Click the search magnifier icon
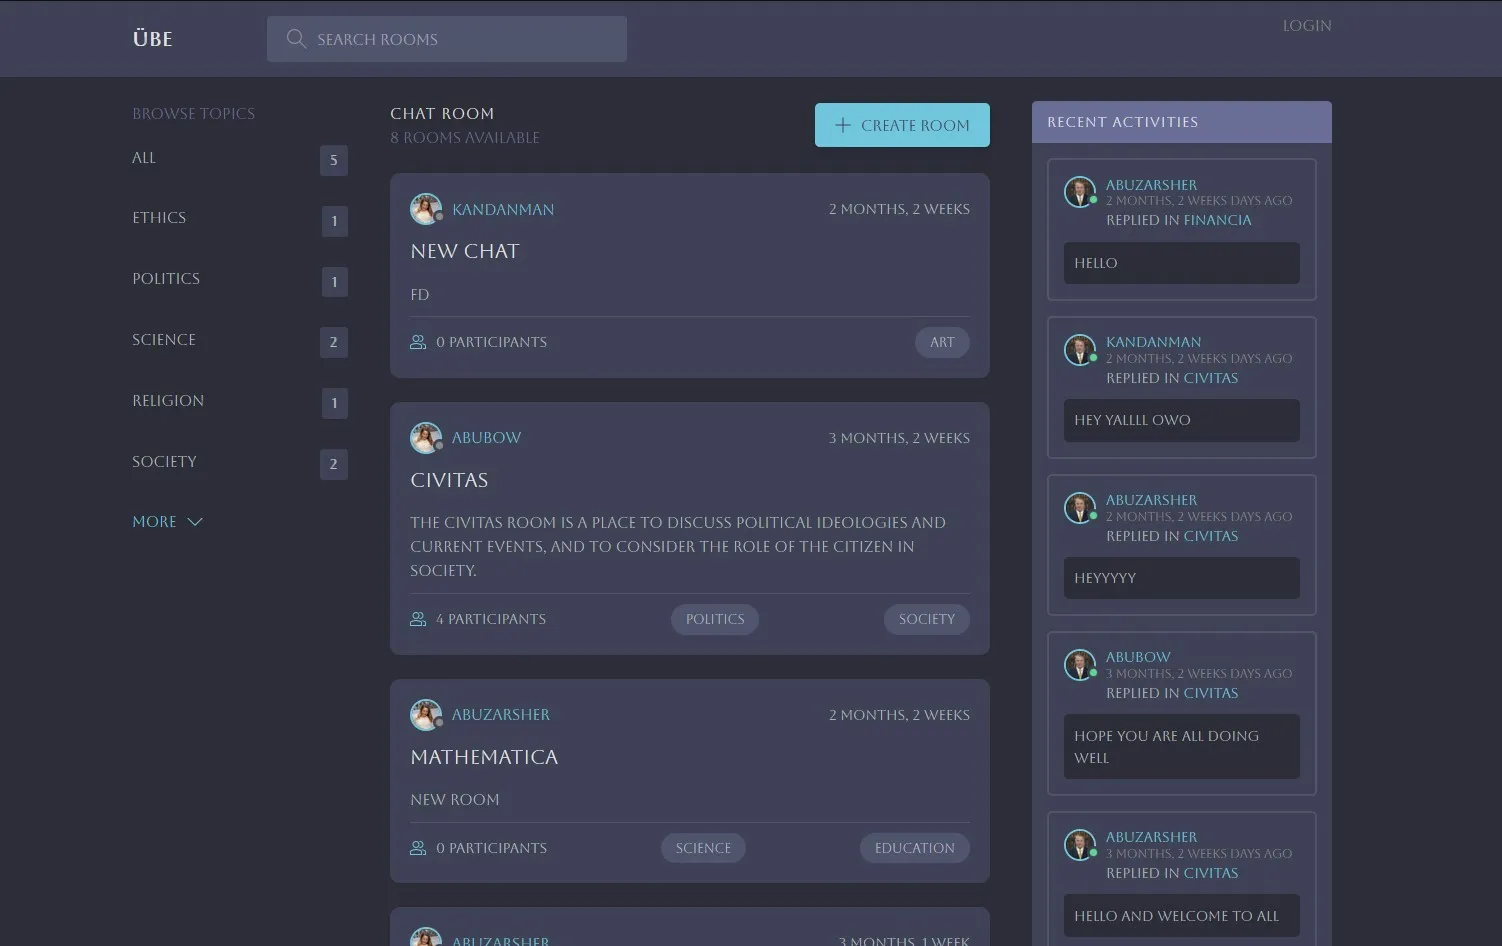Image resolution: width=1502 pixels, height=946 pixels. pyautogui.click(x=296, y=39)
